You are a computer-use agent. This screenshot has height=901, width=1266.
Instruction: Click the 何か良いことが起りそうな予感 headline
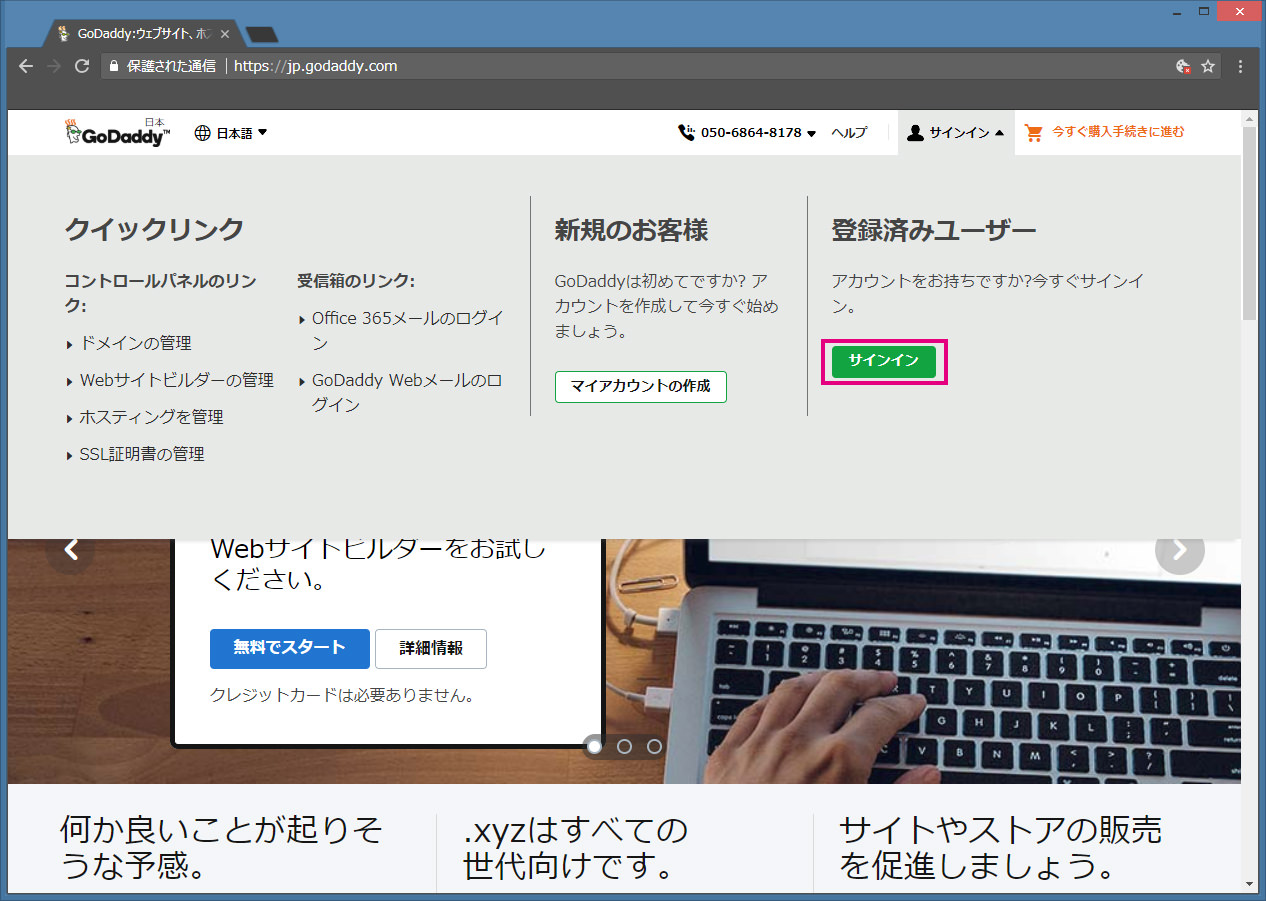pos(221,847)
